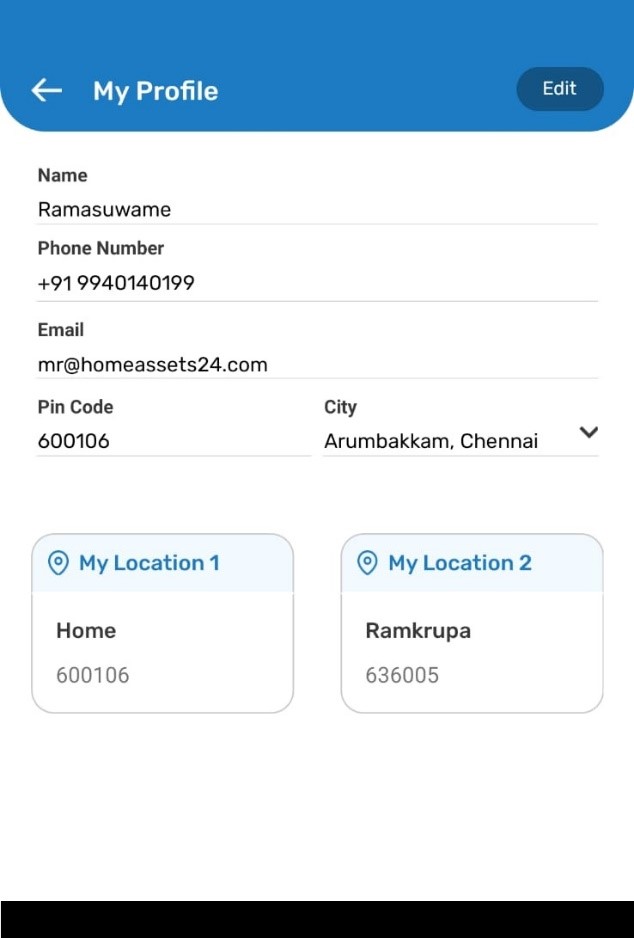Click the City label
This screenshot has height=938, width=634.
coord(340,407)
